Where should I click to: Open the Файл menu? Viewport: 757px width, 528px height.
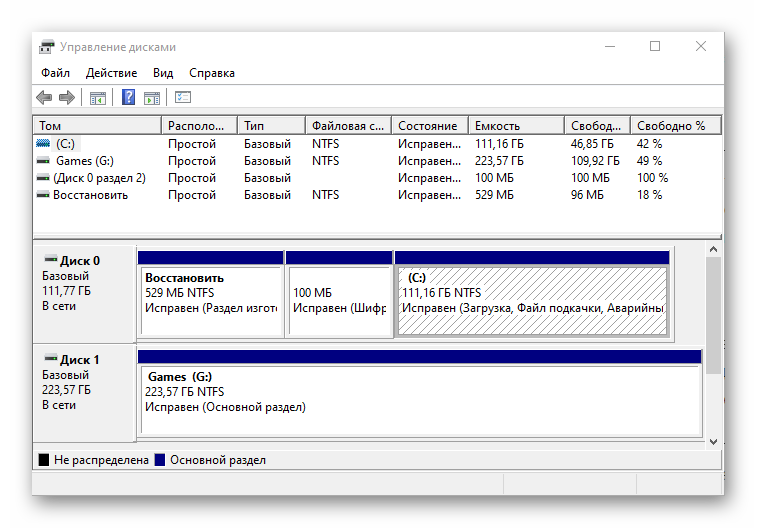(x=56, y=73)
